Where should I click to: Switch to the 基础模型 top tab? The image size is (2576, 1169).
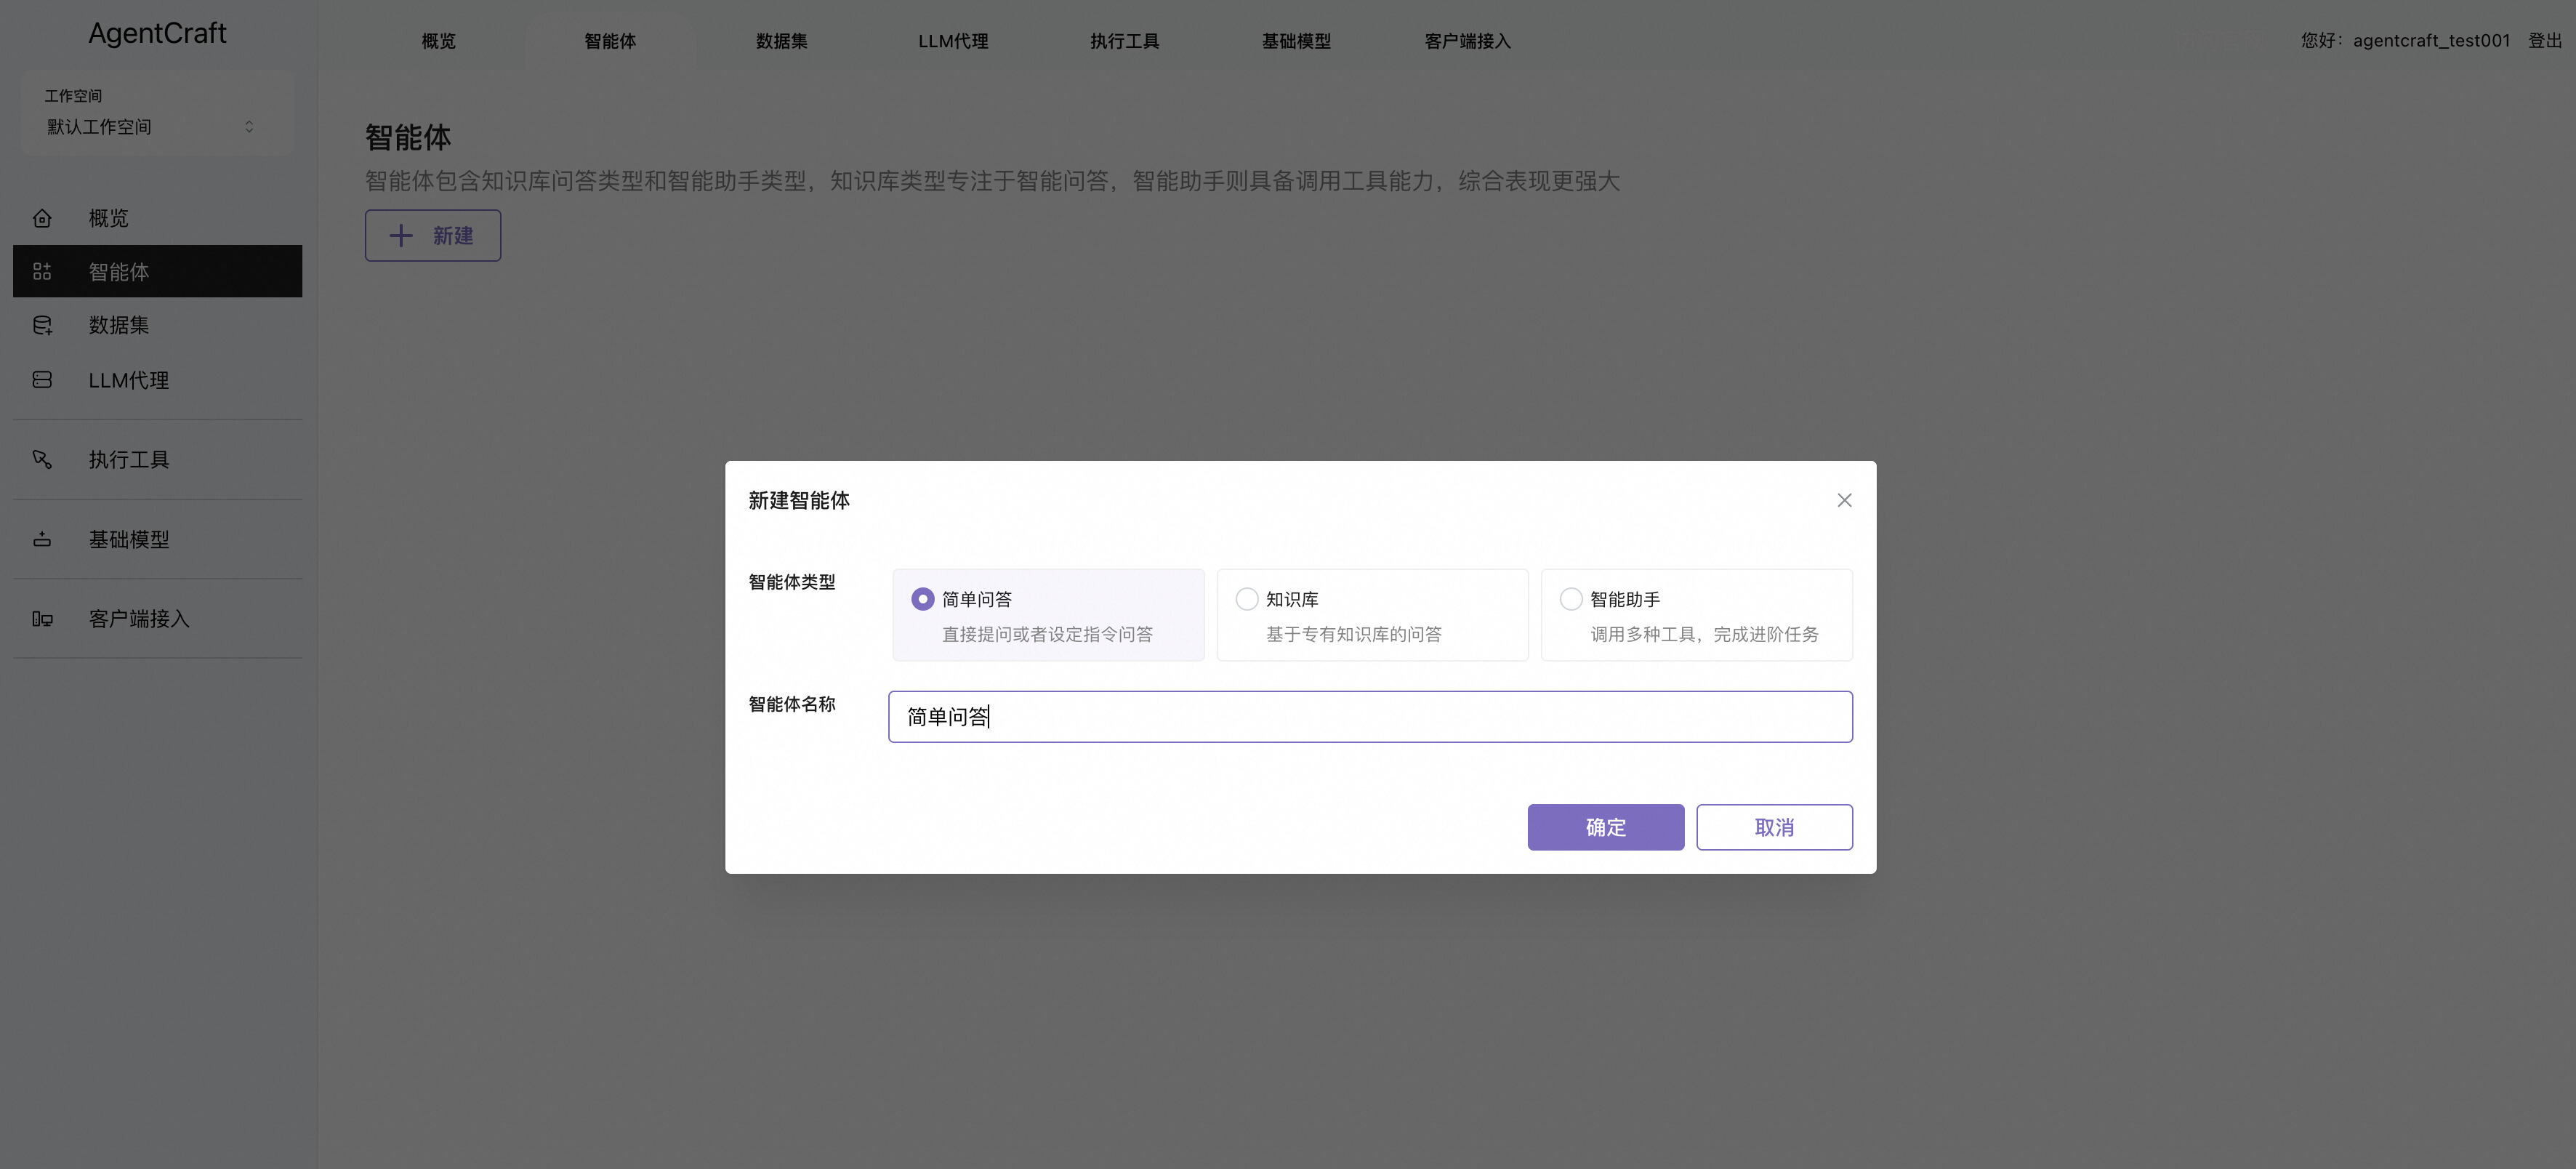1295,41
